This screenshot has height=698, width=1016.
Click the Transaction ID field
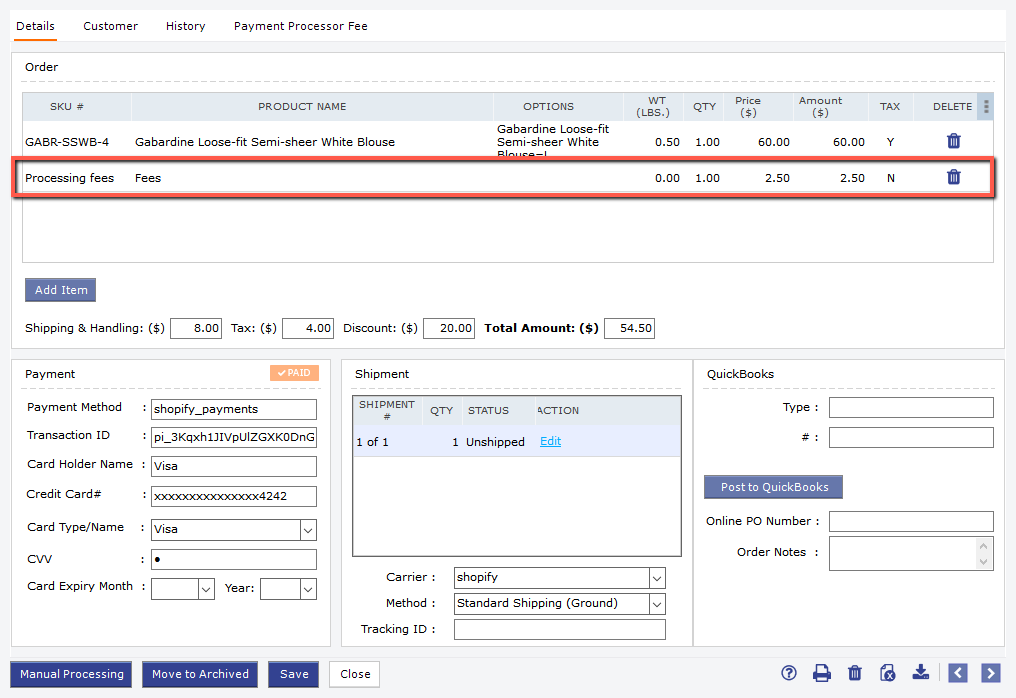(x=234, y=437)
